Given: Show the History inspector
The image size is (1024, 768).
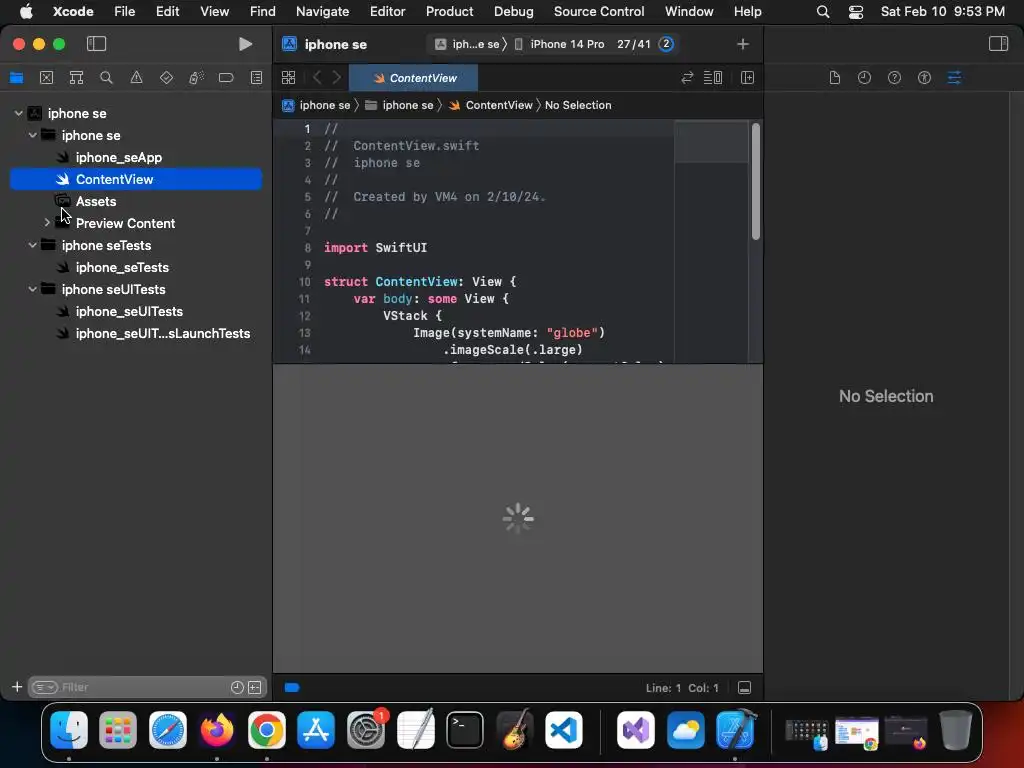Looking at the screenshot, I should (865, 78).
